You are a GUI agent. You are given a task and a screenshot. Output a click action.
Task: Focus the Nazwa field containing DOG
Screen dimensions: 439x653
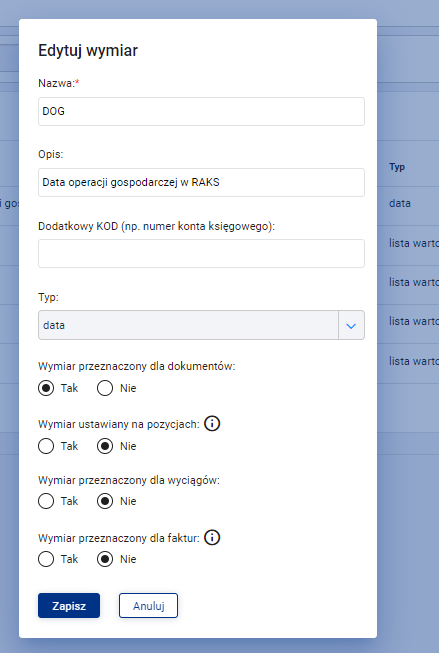pyautogui.click(x=201, y=112)
